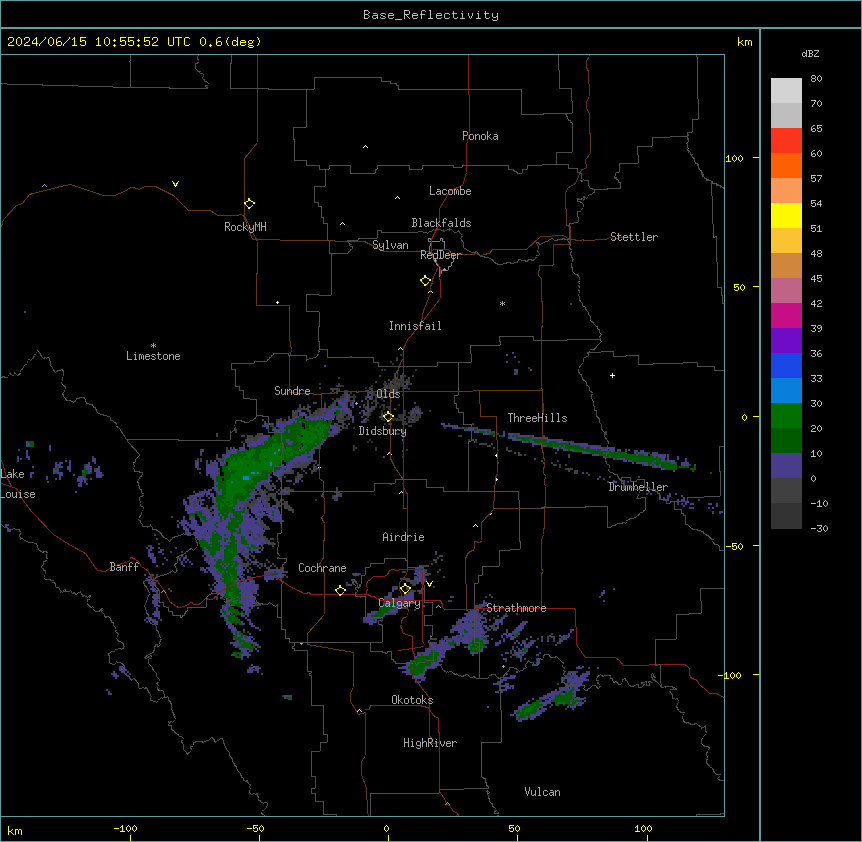Click the Lake Louise label

[18, 484]
